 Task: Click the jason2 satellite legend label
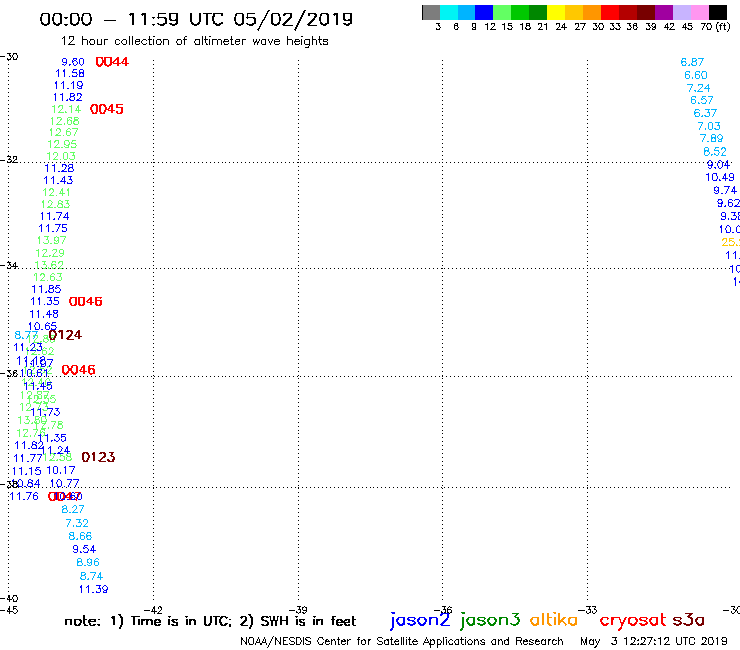click(420, 620)
